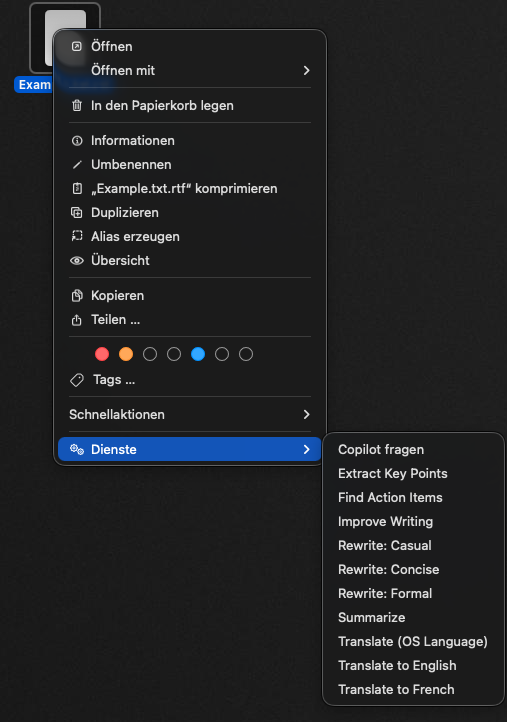Viewport: 507px width, 722px height.
Task: Open Schnellaktionen menu entry
Action: [x=190, y=414]
